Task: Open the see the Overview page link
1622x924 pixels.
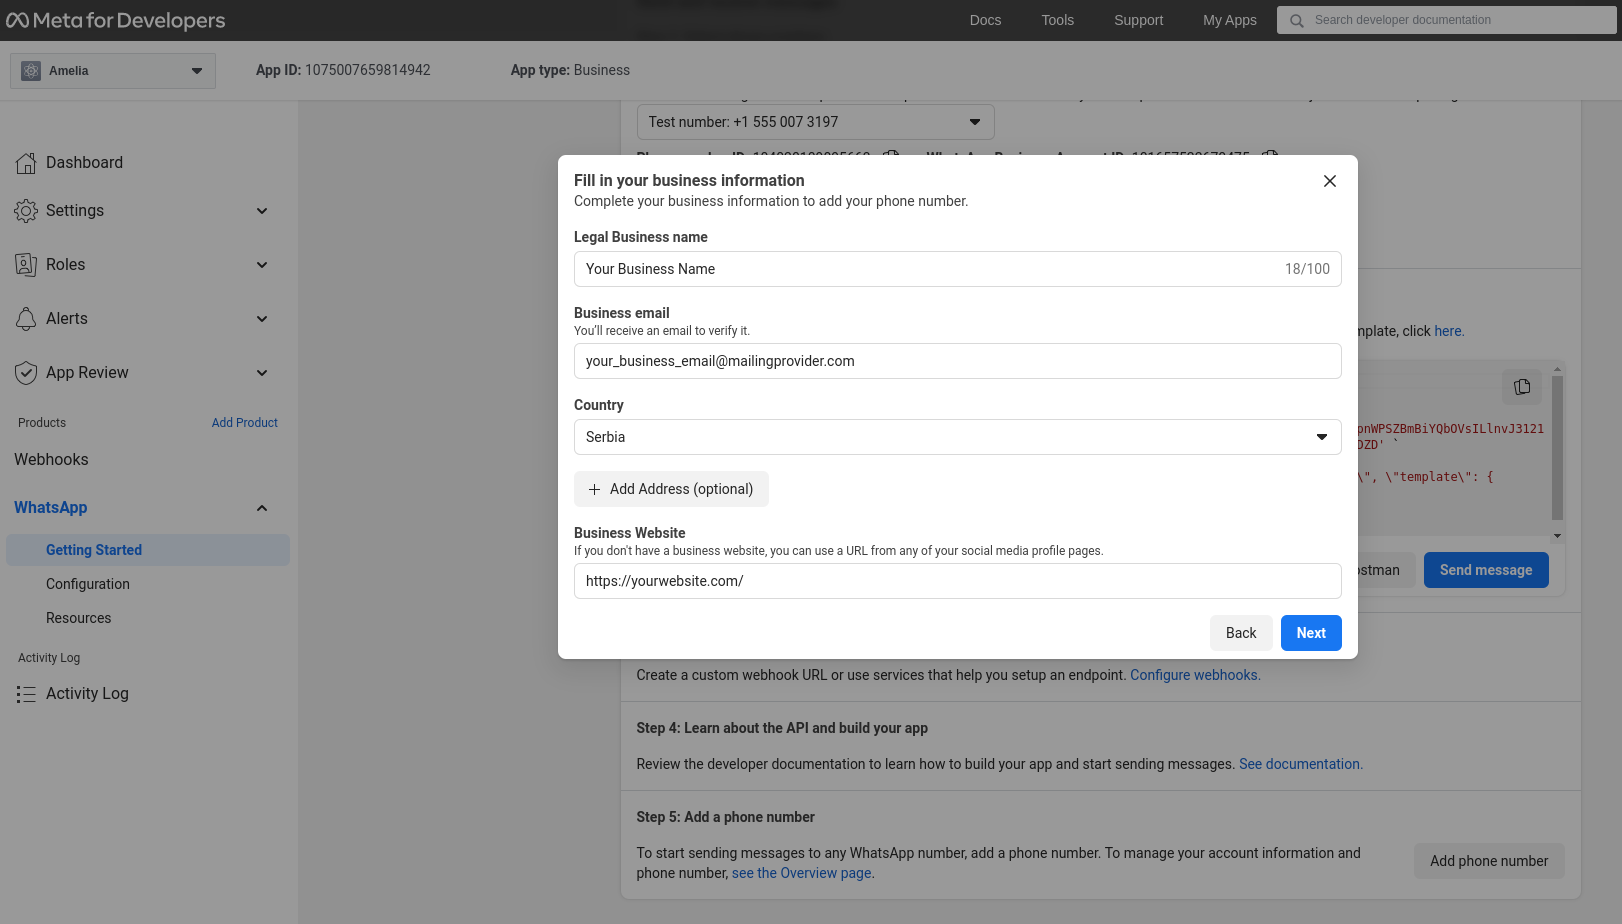Action: tap(802, 873)
